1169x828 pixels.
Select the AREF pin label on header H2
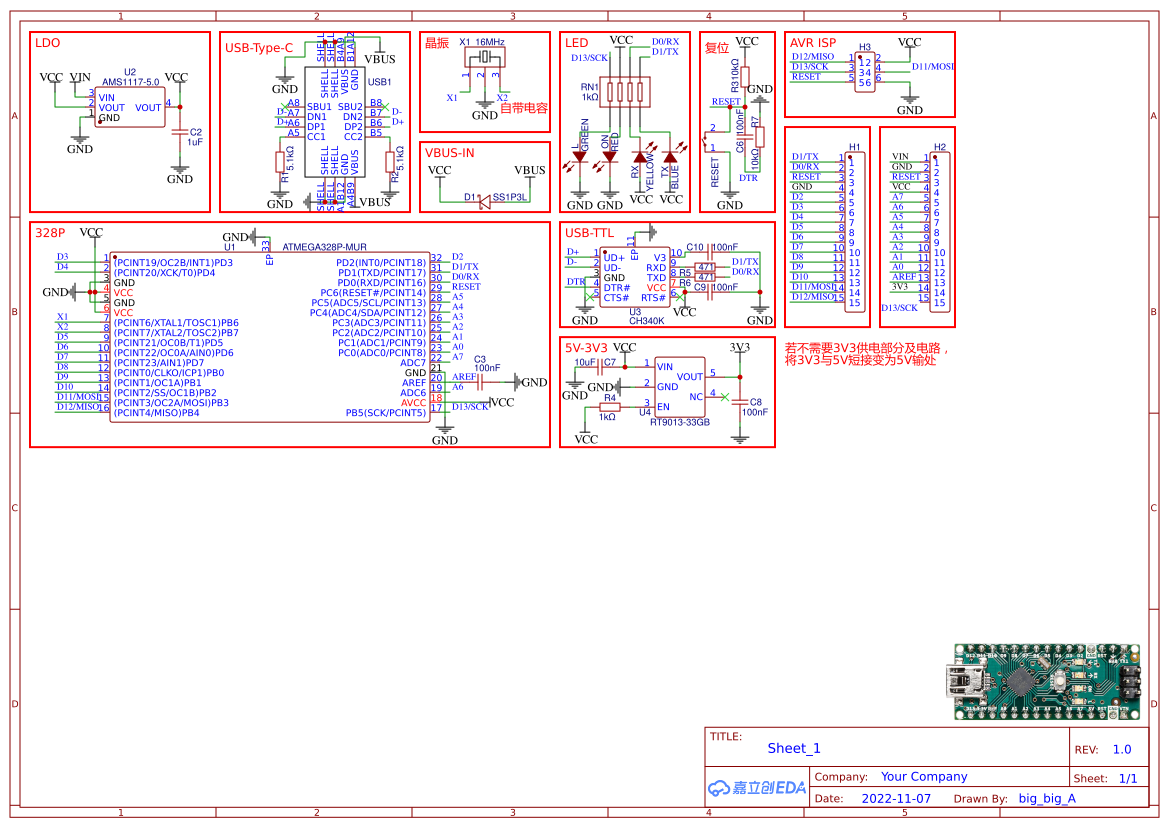(x=906, y=277)
